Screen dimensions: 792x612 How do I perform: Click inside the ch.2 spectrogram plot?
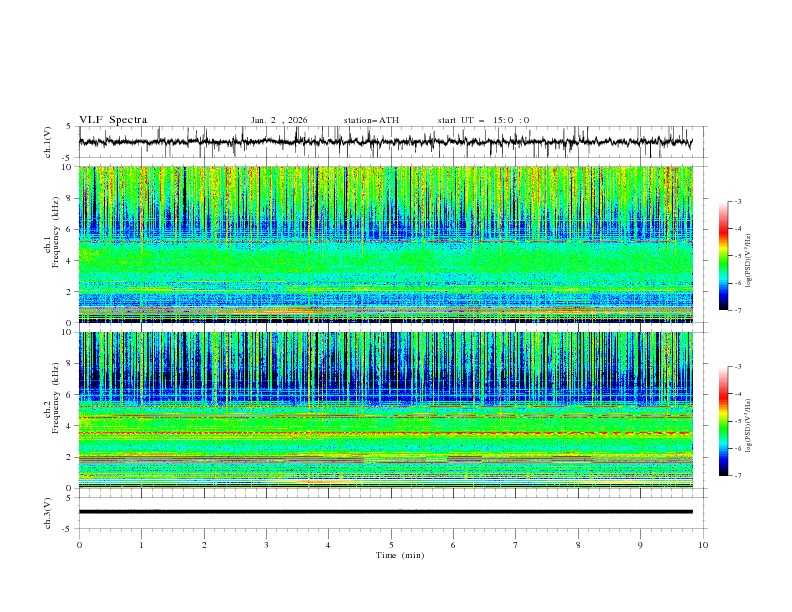(x=390, y=410)
